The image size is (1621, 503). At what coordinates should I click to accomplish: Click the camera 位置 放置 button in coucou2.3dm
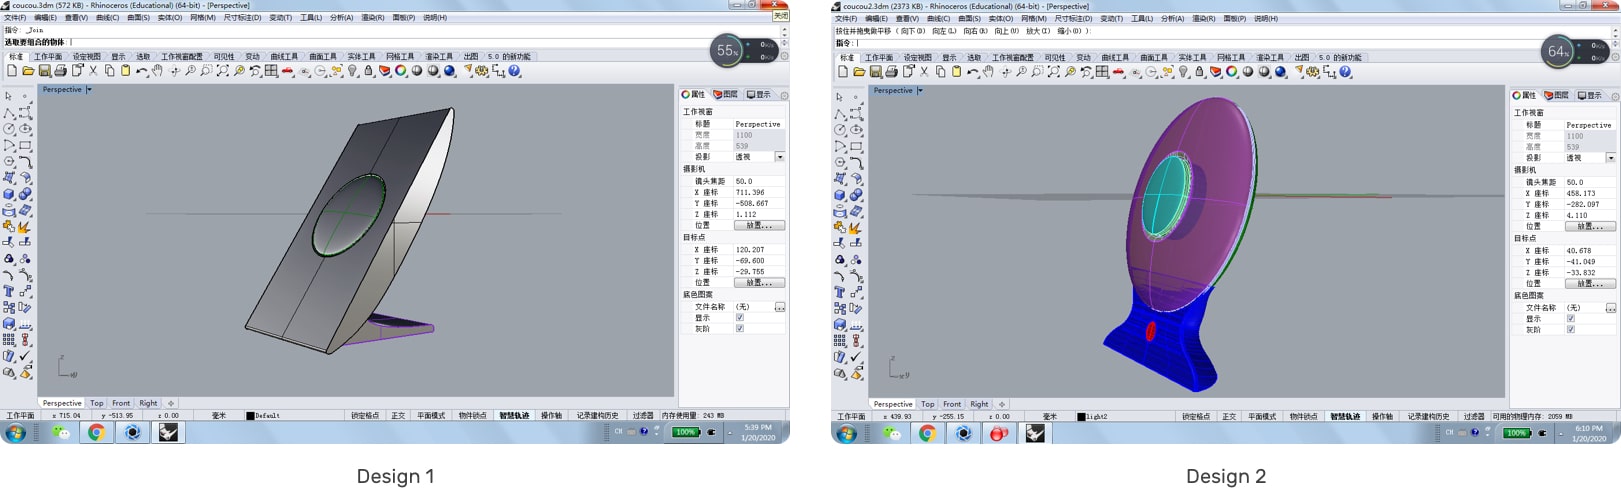(1590, 226)
